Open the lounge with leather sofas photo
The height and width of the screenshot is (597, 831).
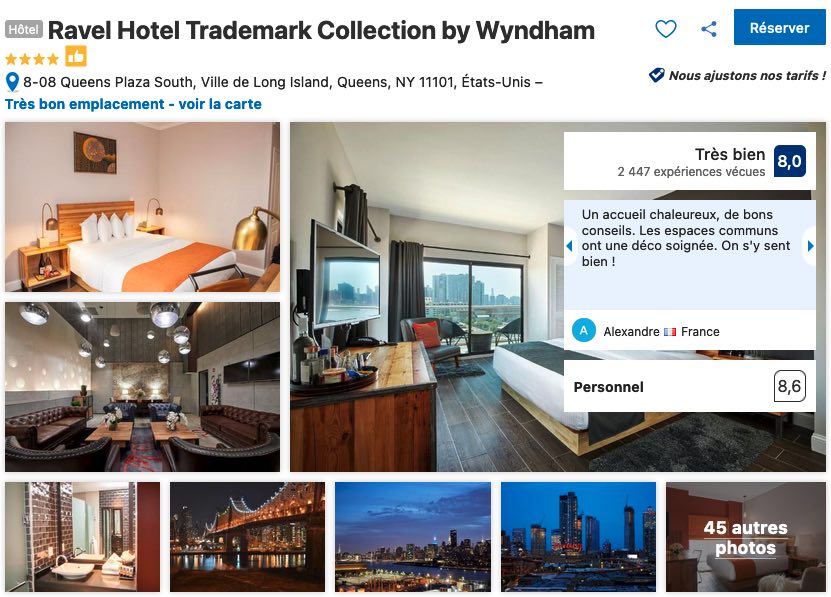(x=143, y=387)
